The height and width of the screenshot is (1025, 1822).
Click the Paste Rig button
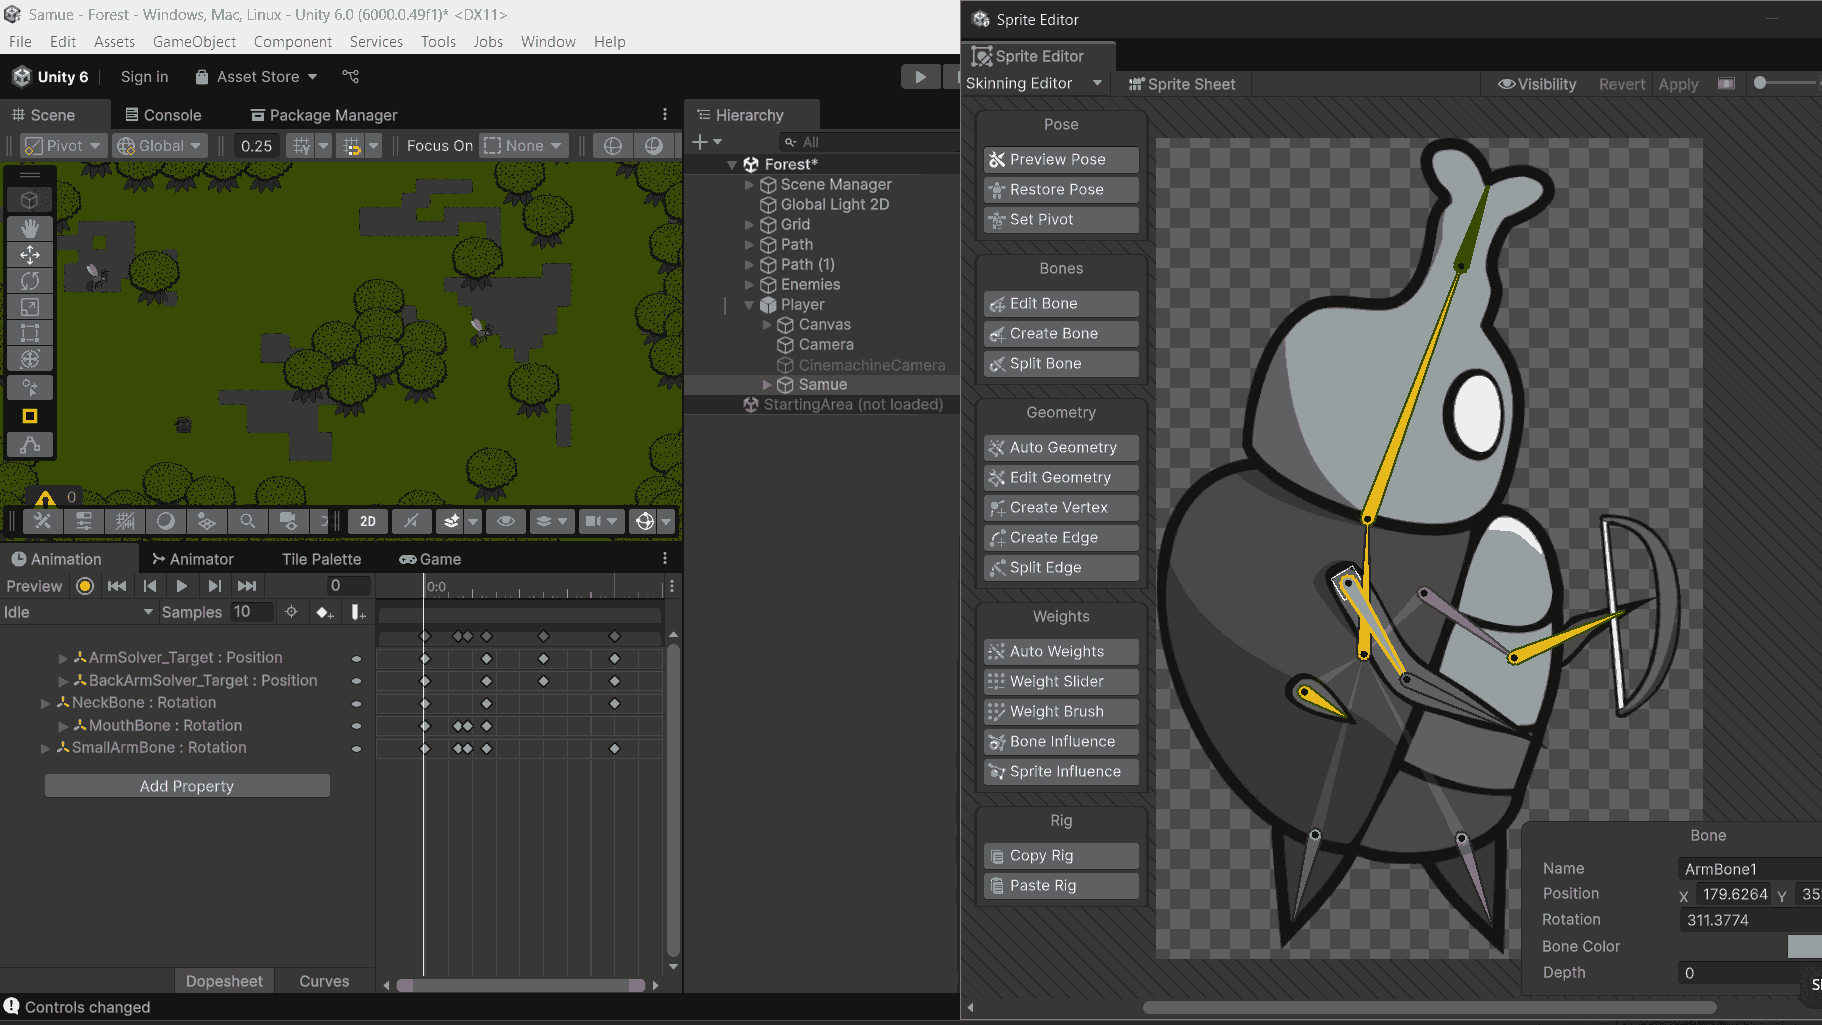1061,885
